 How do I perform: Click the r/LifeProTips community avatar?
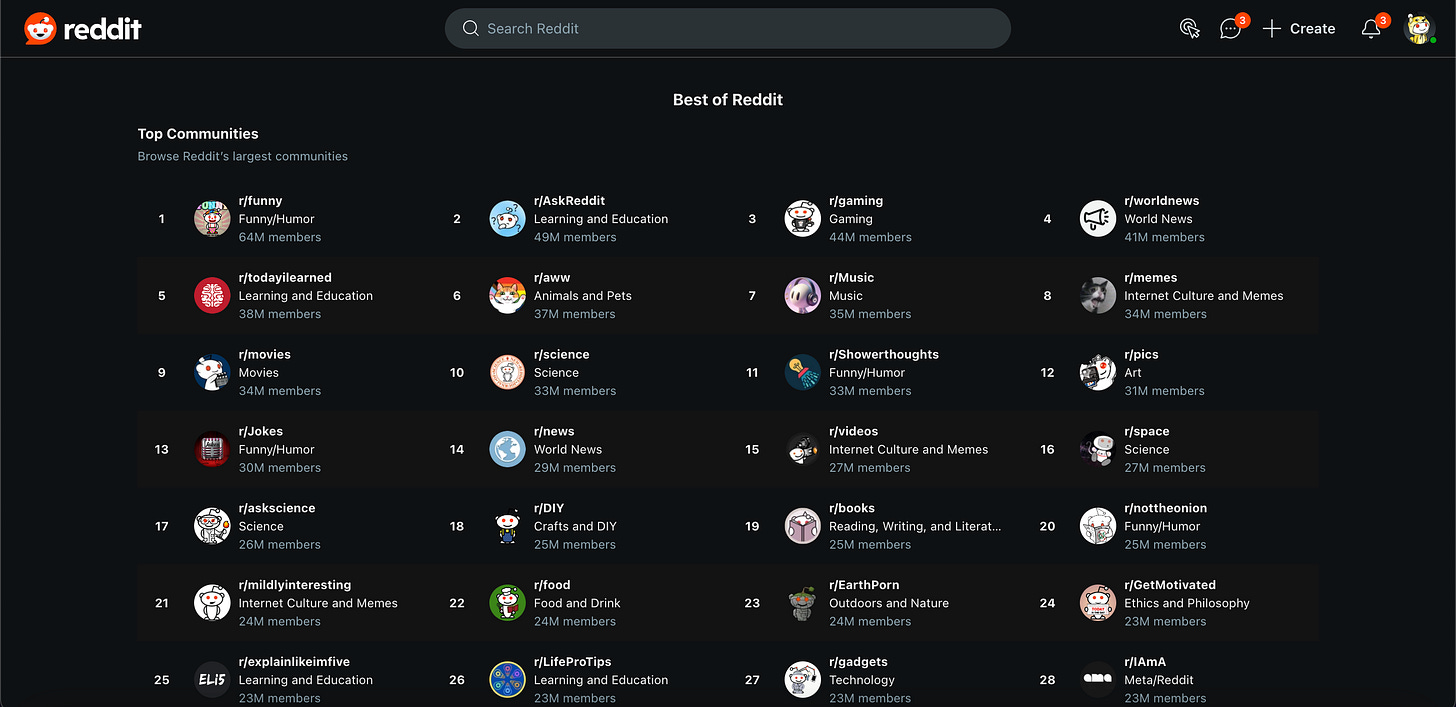(507, 680)
